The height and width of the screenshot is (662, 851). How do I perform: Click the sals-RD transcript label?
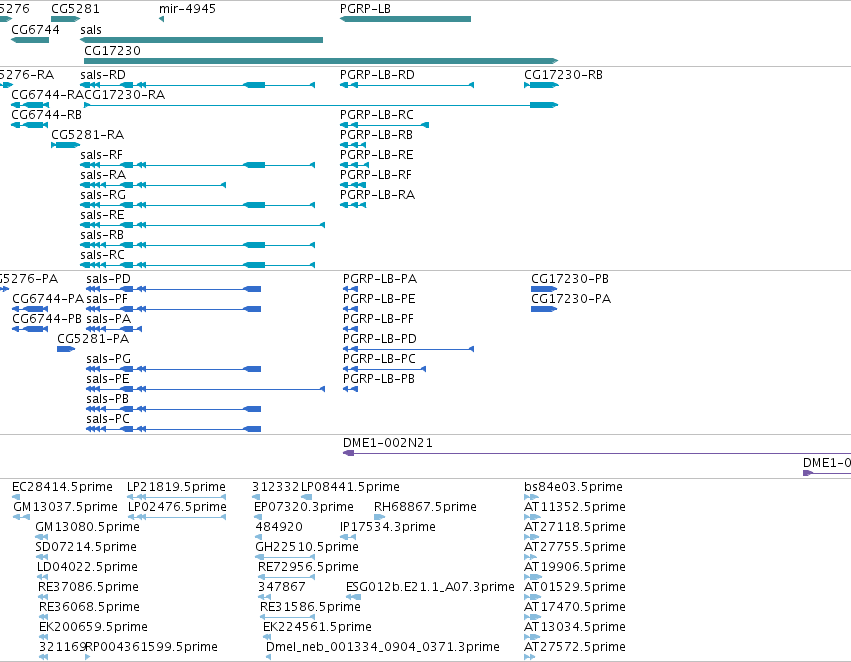click(x=103, y=74)
